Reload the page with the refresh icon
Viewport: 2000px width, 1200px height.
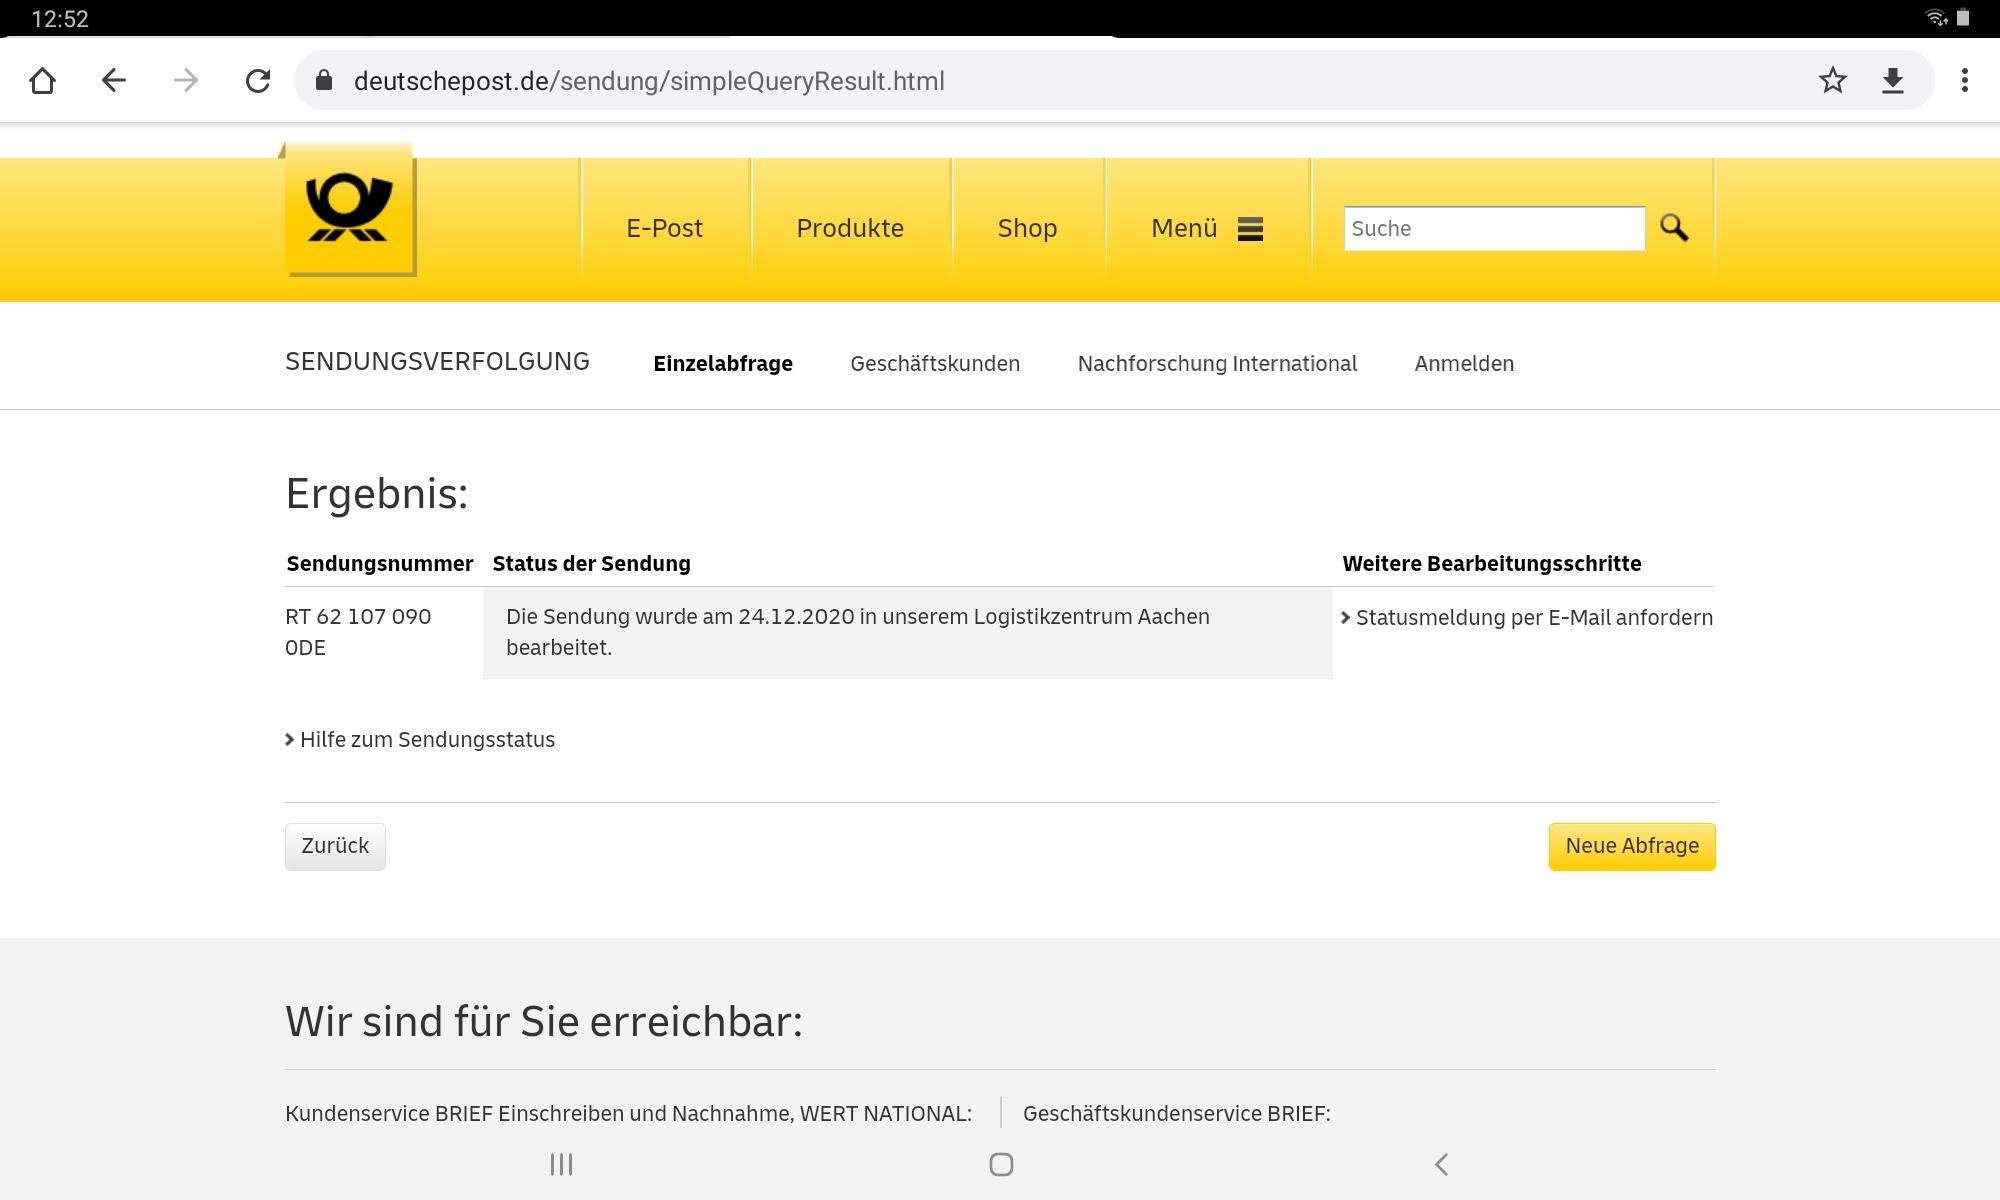pyautogui.click(x=258, y=81)
